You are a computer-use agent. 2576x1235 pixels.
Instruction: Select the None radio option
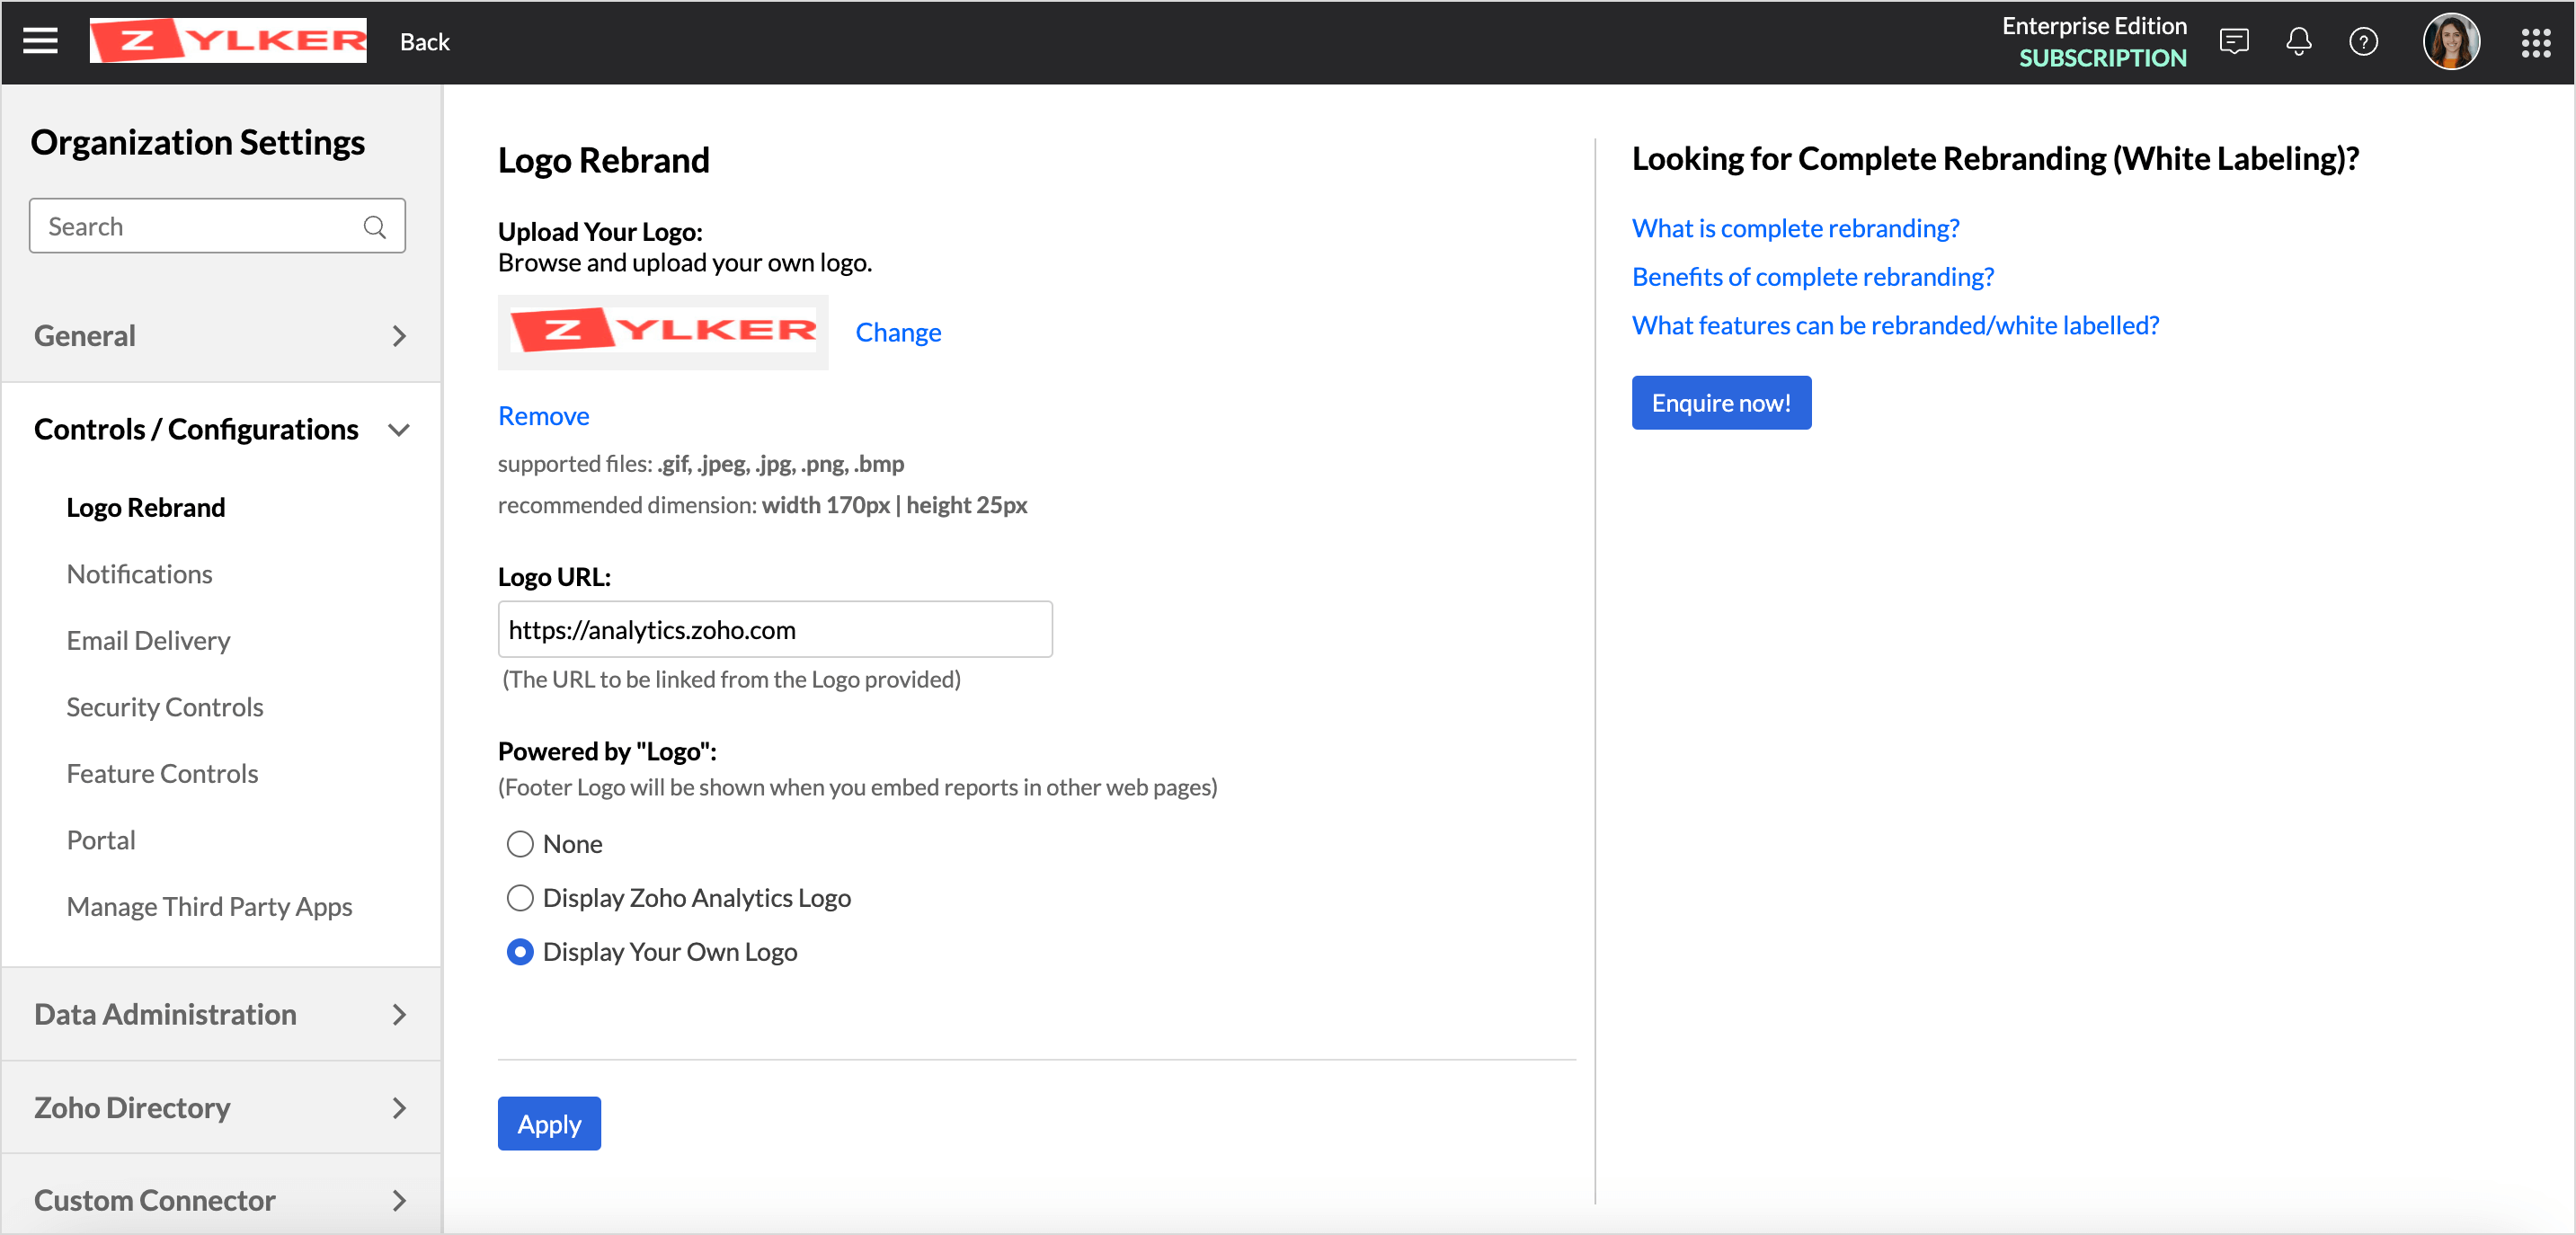pos(520,844)
